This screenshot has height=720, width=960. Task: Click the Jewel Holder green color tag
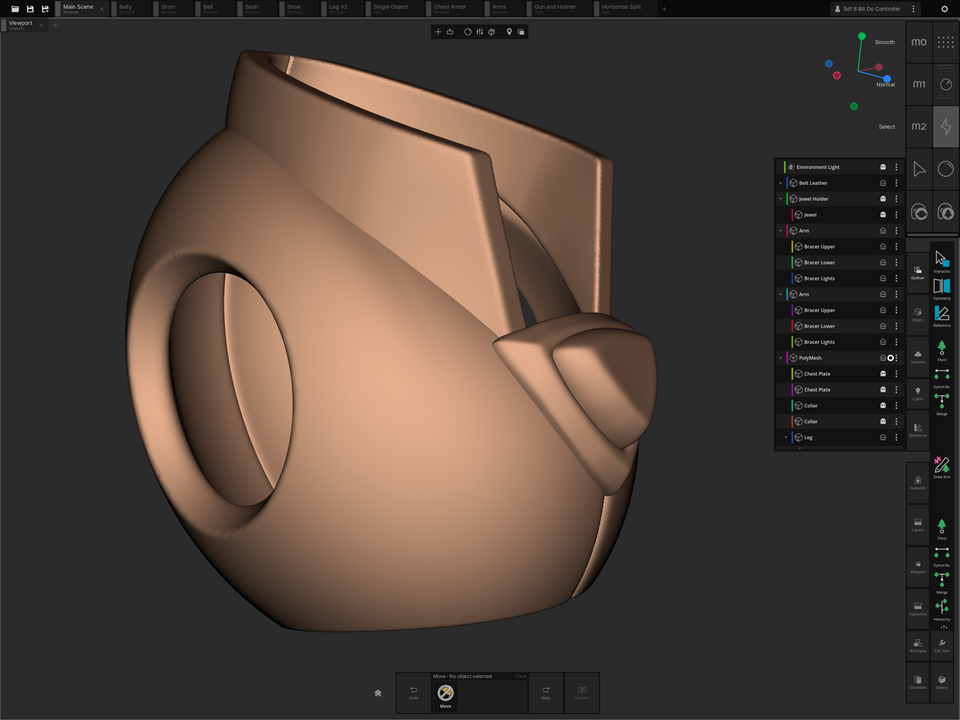[787, 199]
